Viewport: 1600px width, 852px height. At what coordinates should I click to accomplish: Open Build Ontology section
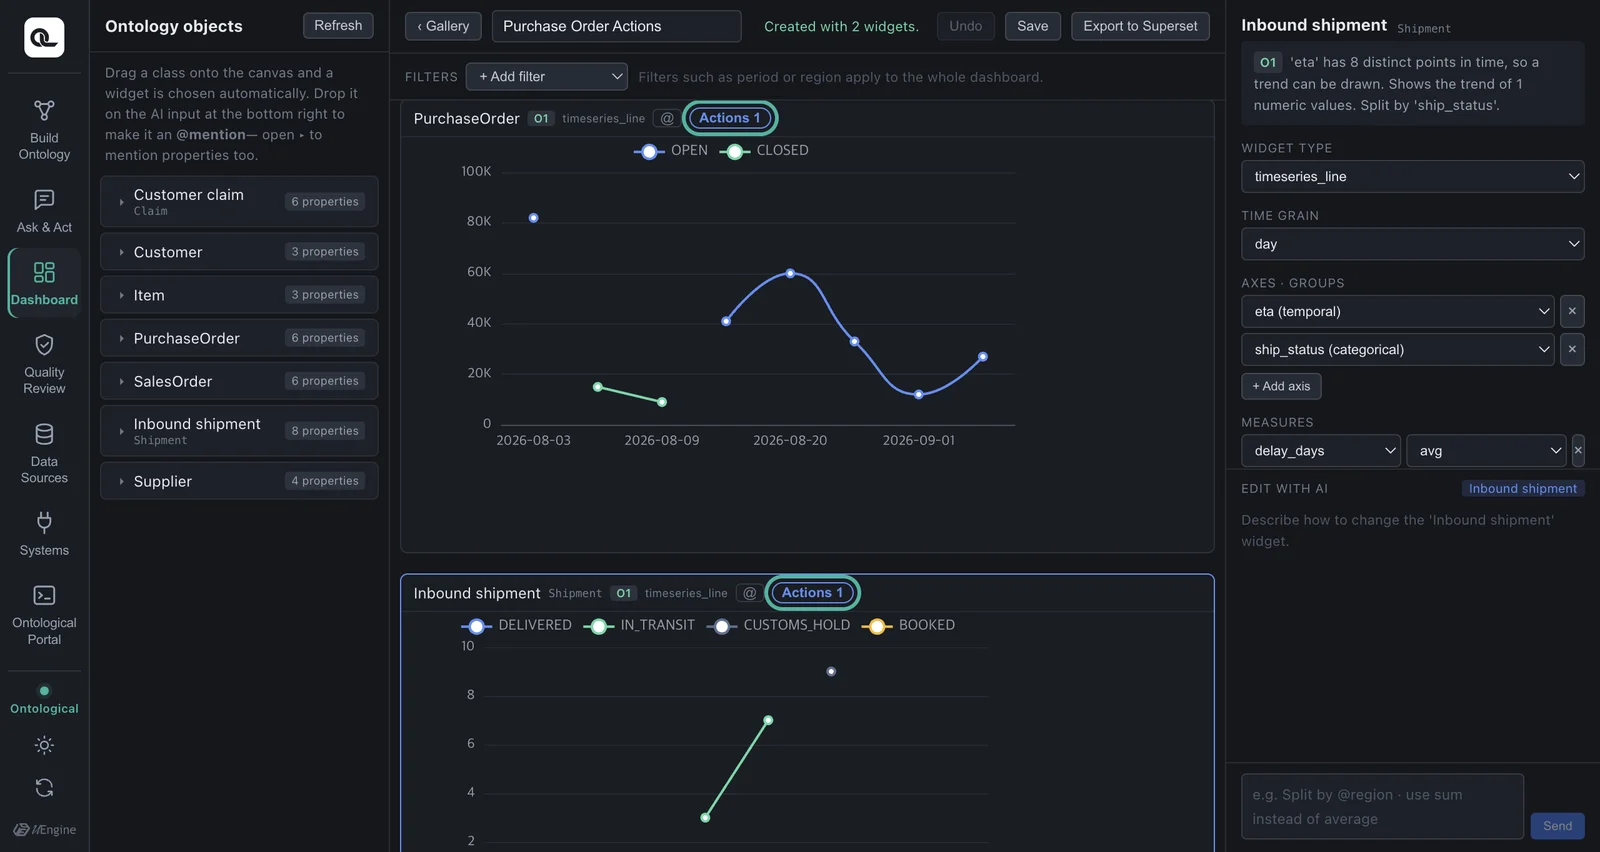[x=44, y=130]
